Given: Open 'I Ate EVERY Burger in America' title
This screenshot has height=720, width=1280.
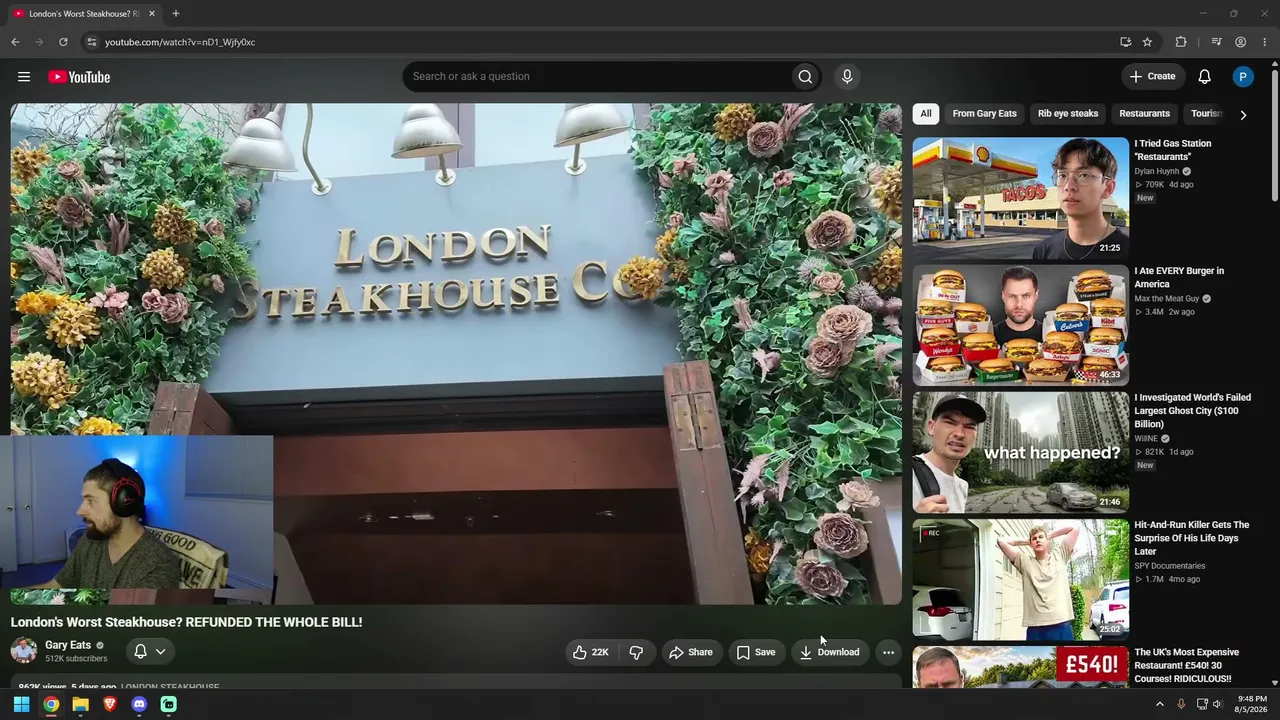Looking at the screenshot, I should 1179,277.
